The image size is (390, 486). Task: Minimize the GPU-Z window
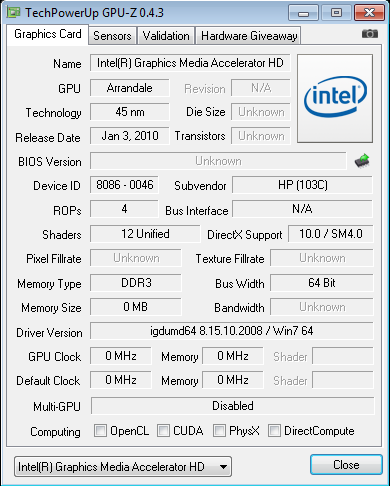(x=303, y=13)
